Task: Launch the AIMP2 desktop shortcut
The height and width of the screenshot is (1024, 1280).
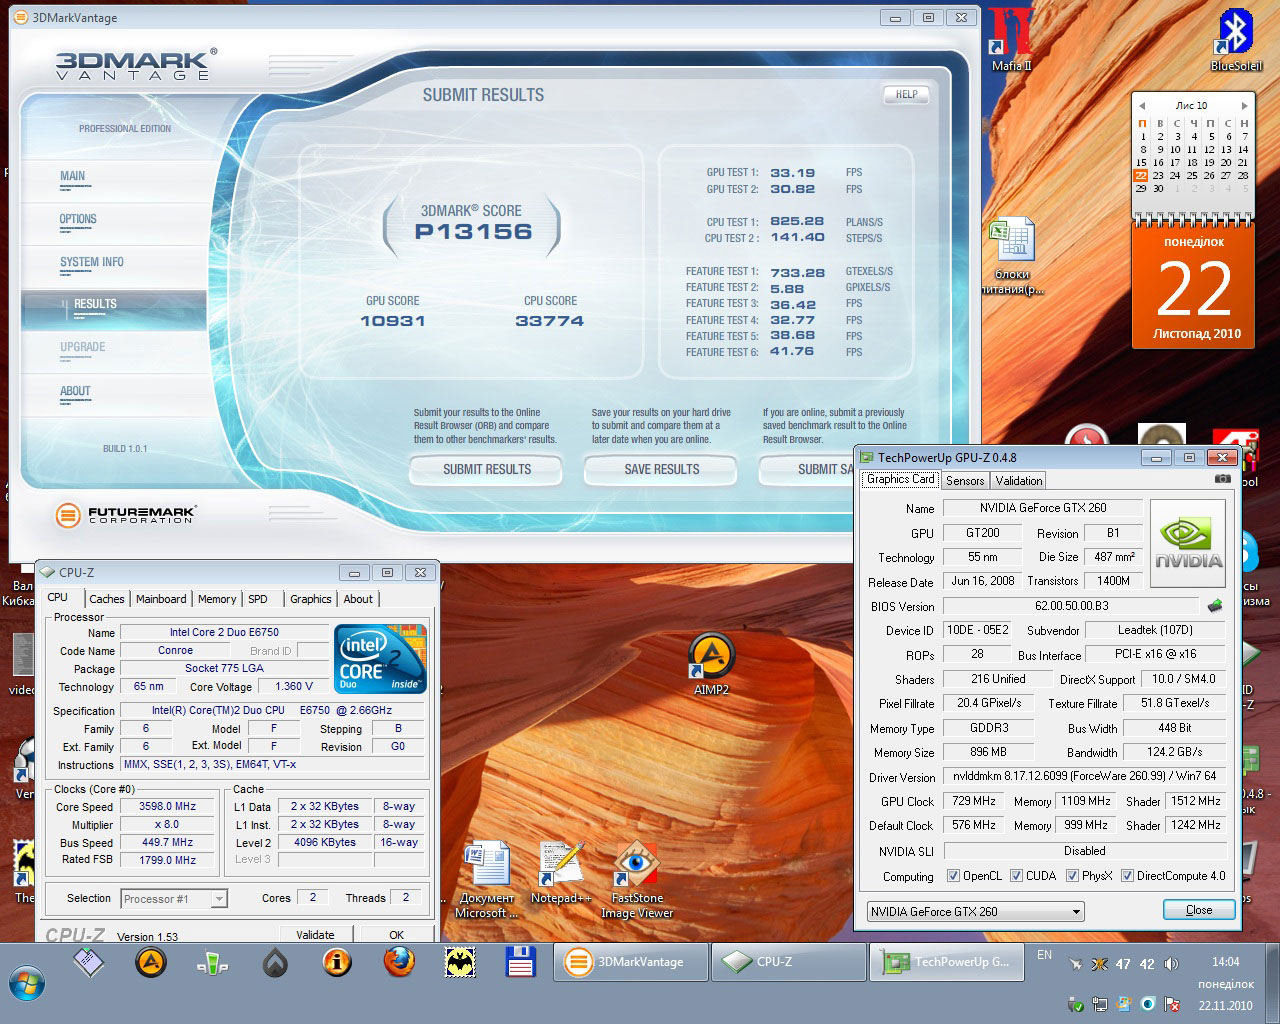Action: pyautogui.click(x=711, y=665)
